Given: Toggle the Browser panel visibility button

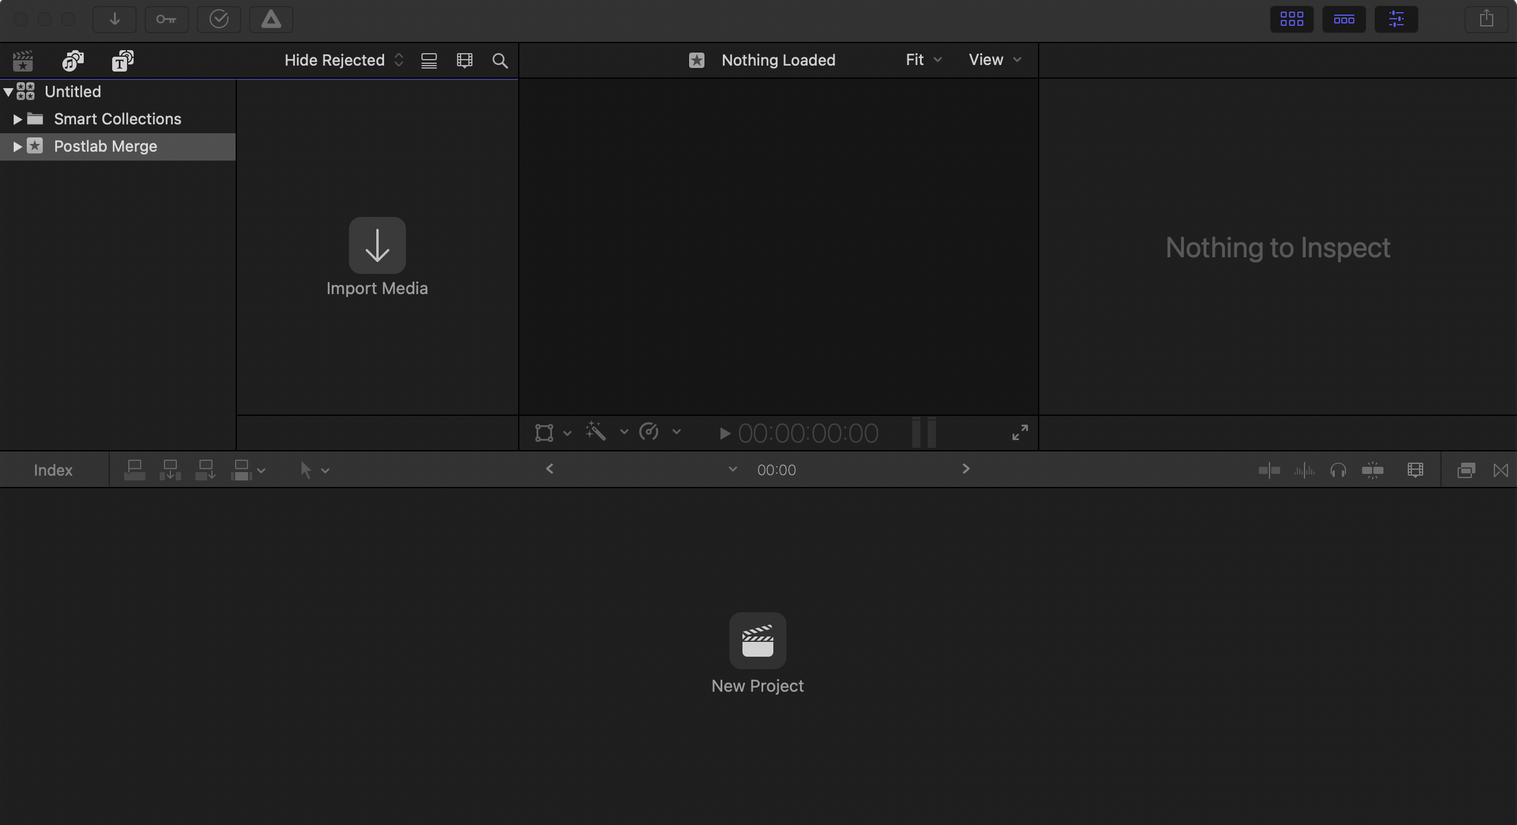Looking at the screenshot, I should 1291,19.
